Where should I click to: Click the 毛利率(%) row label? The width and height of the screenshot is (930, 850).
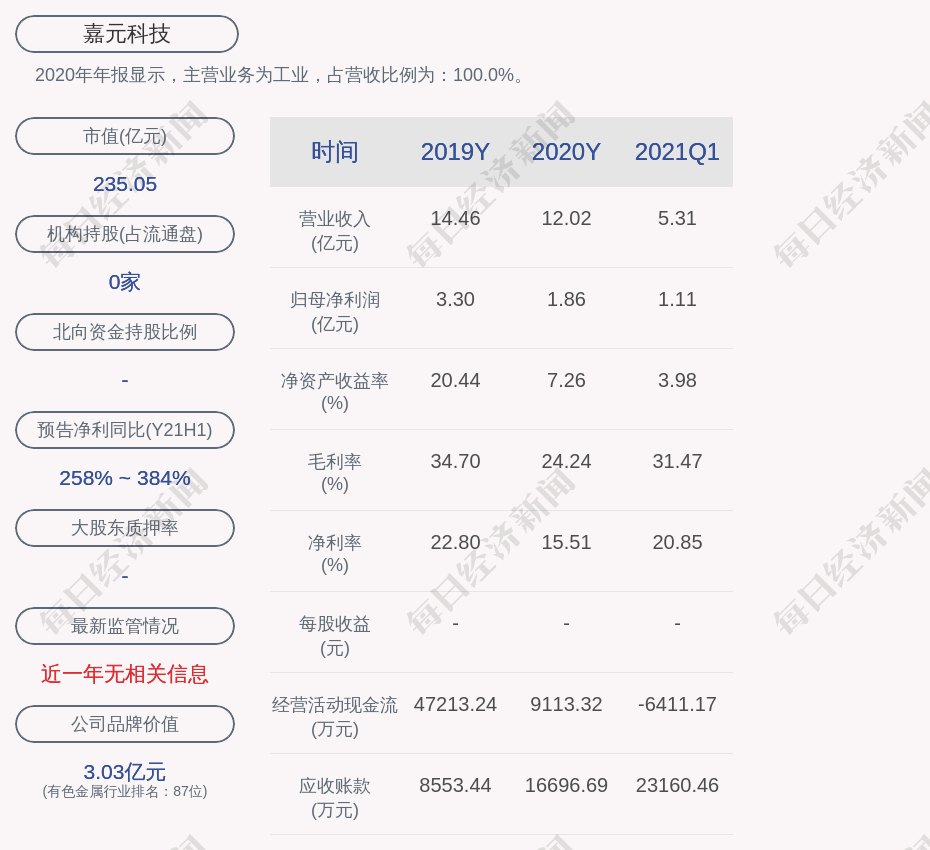[x=335, y=473]
